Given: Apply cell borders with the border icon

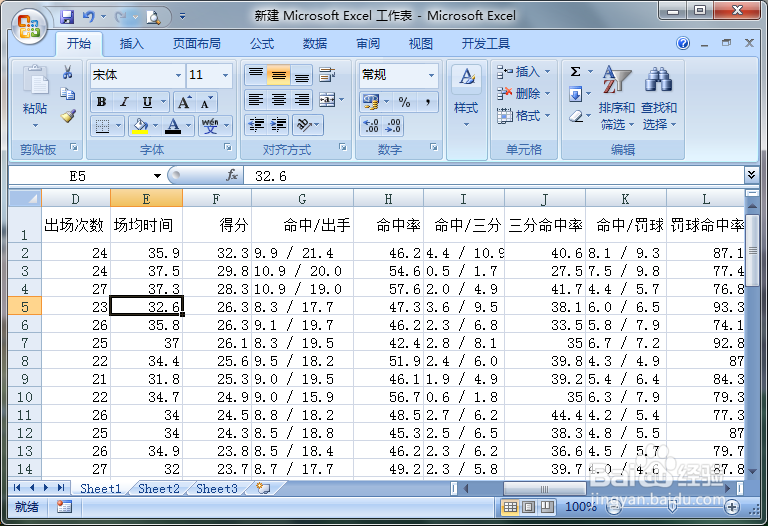Looking at the screenshot, I should click(102, 126).
